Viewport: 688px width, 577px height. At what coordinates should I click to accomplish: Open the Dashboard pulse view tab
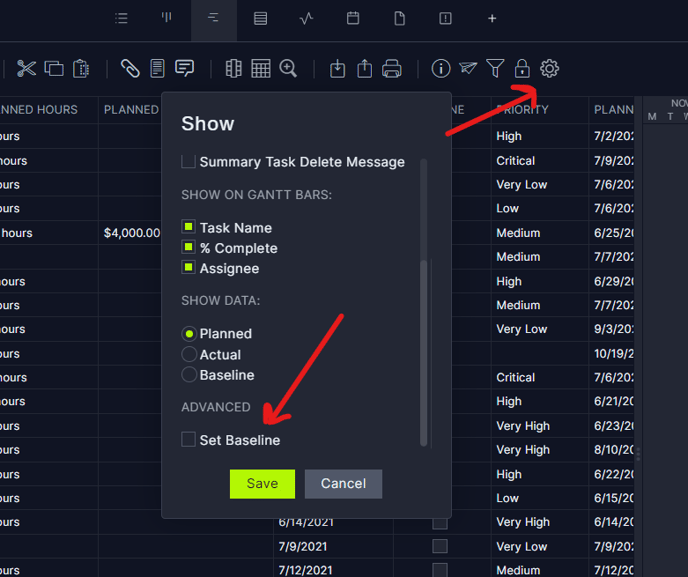click(x=306, y=18)
